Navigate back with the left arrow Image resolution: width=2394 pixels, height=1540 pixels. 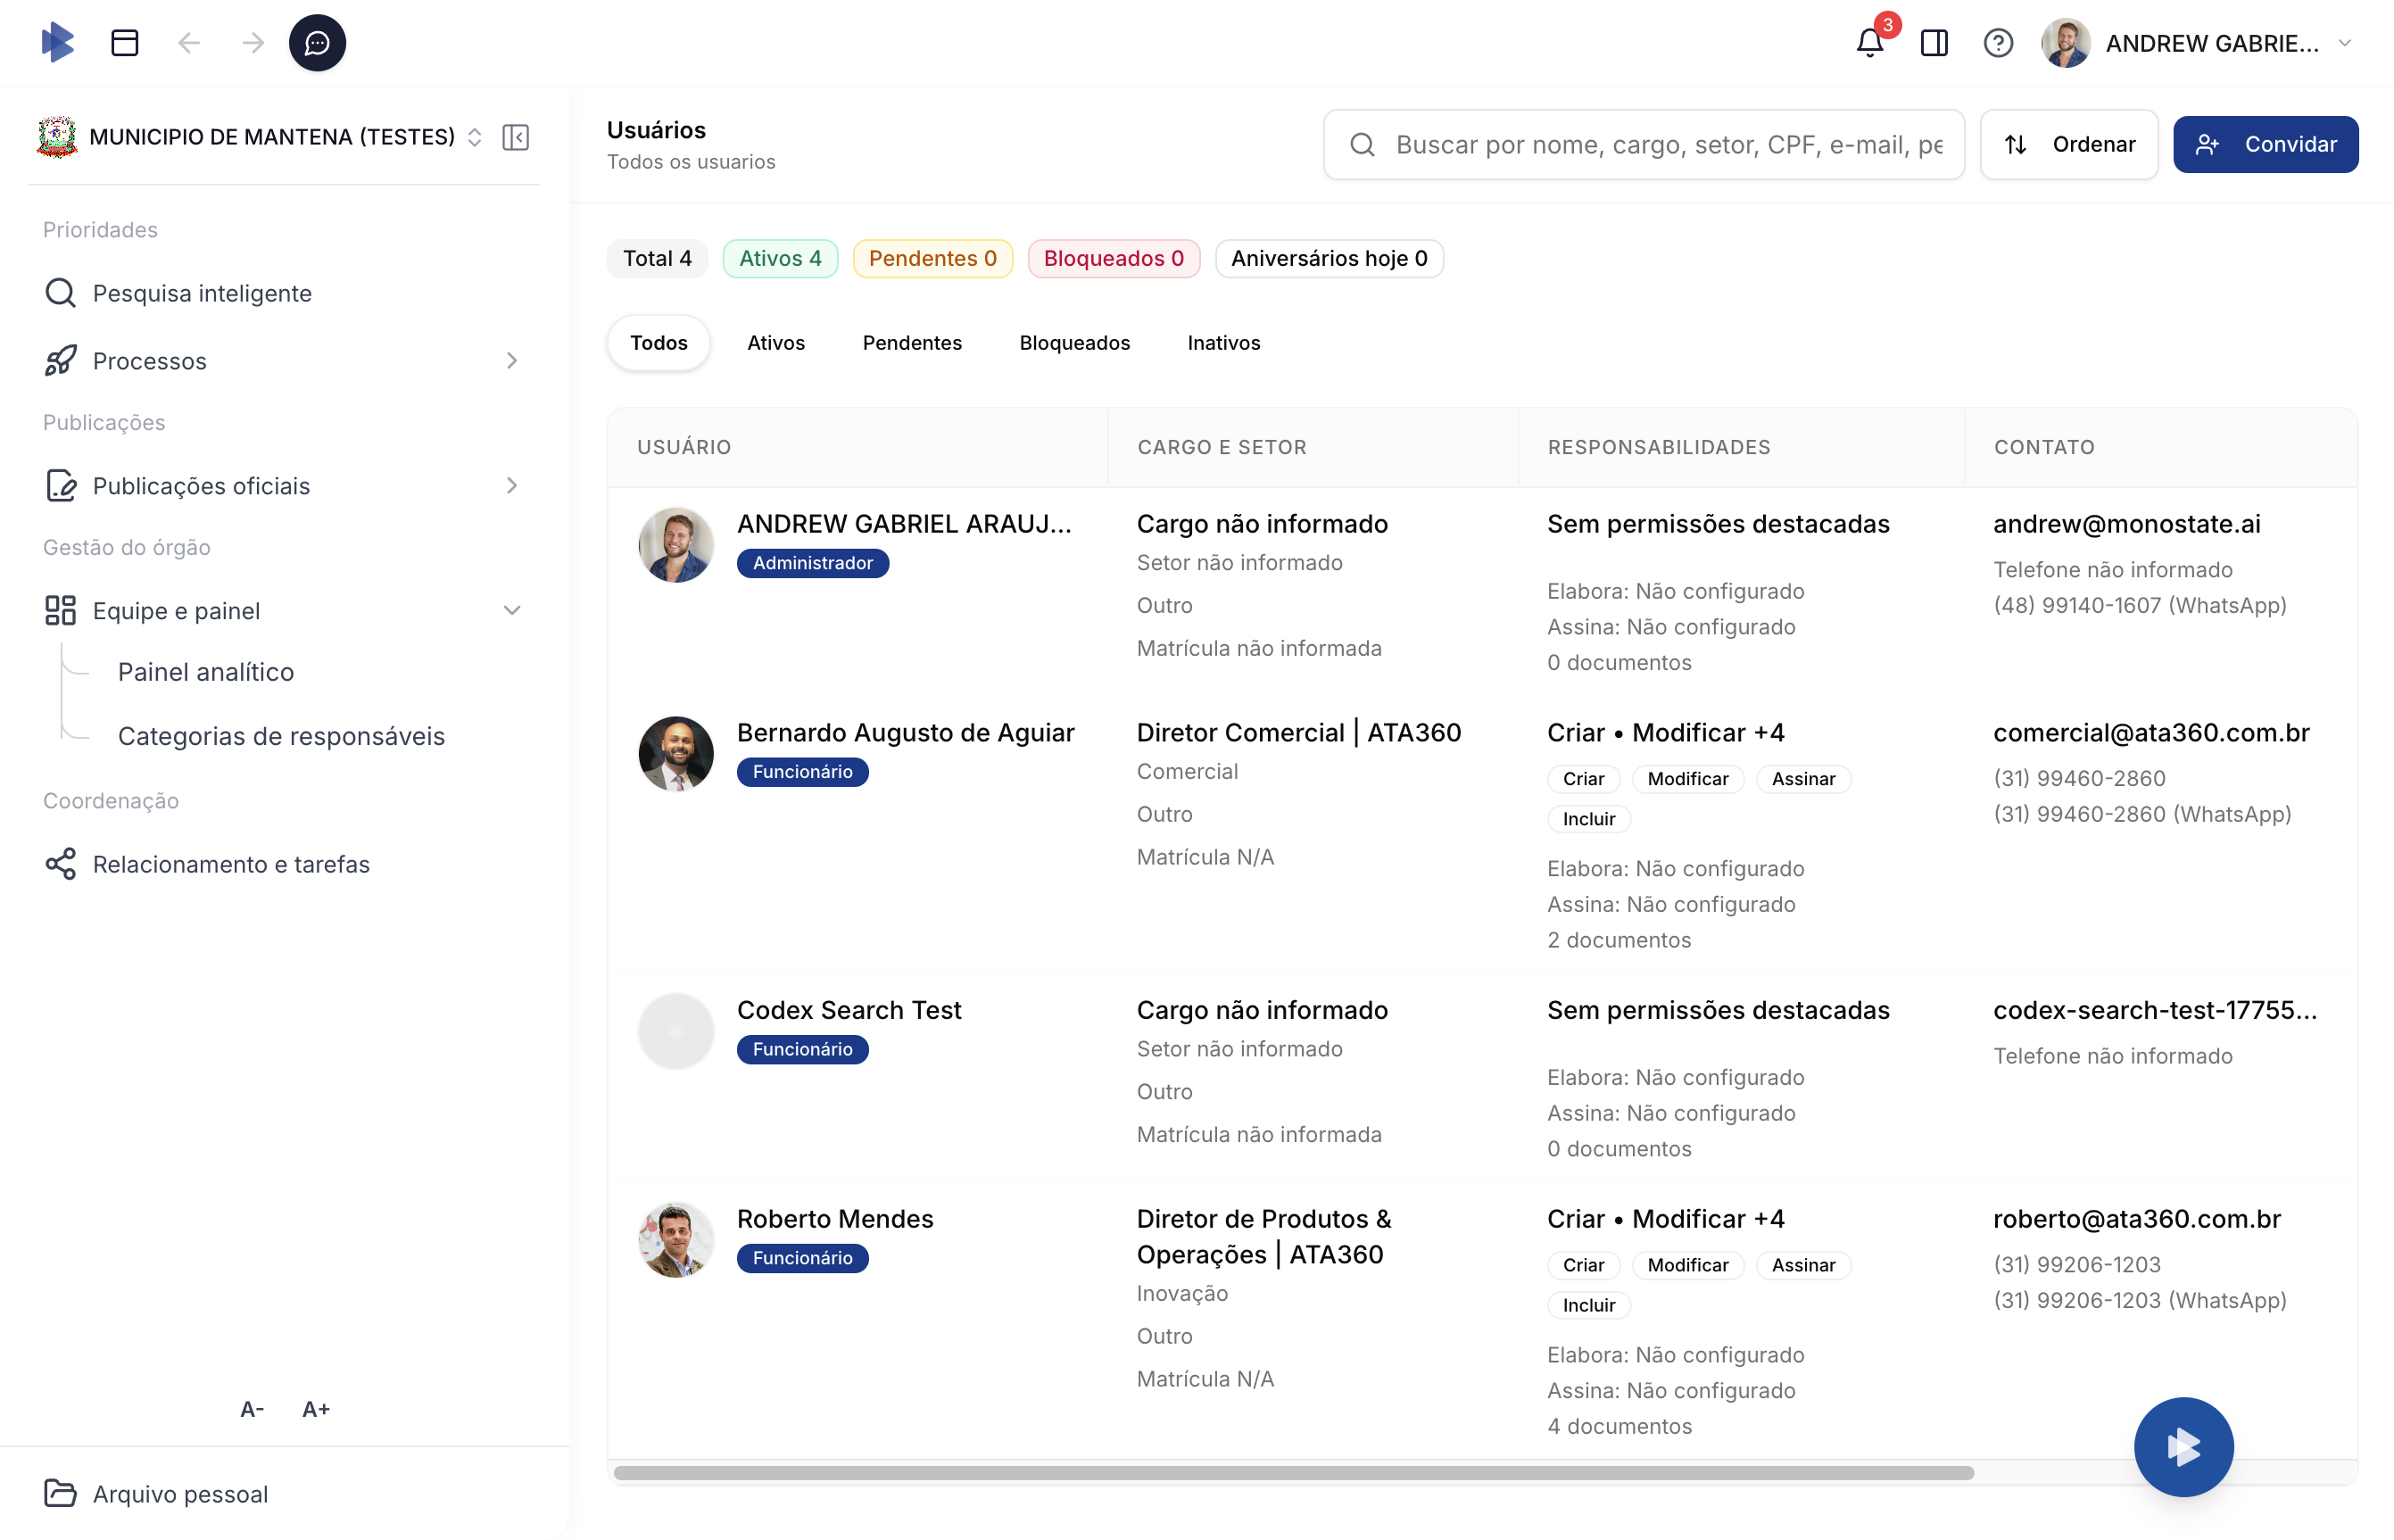click(x=189, y=43)
